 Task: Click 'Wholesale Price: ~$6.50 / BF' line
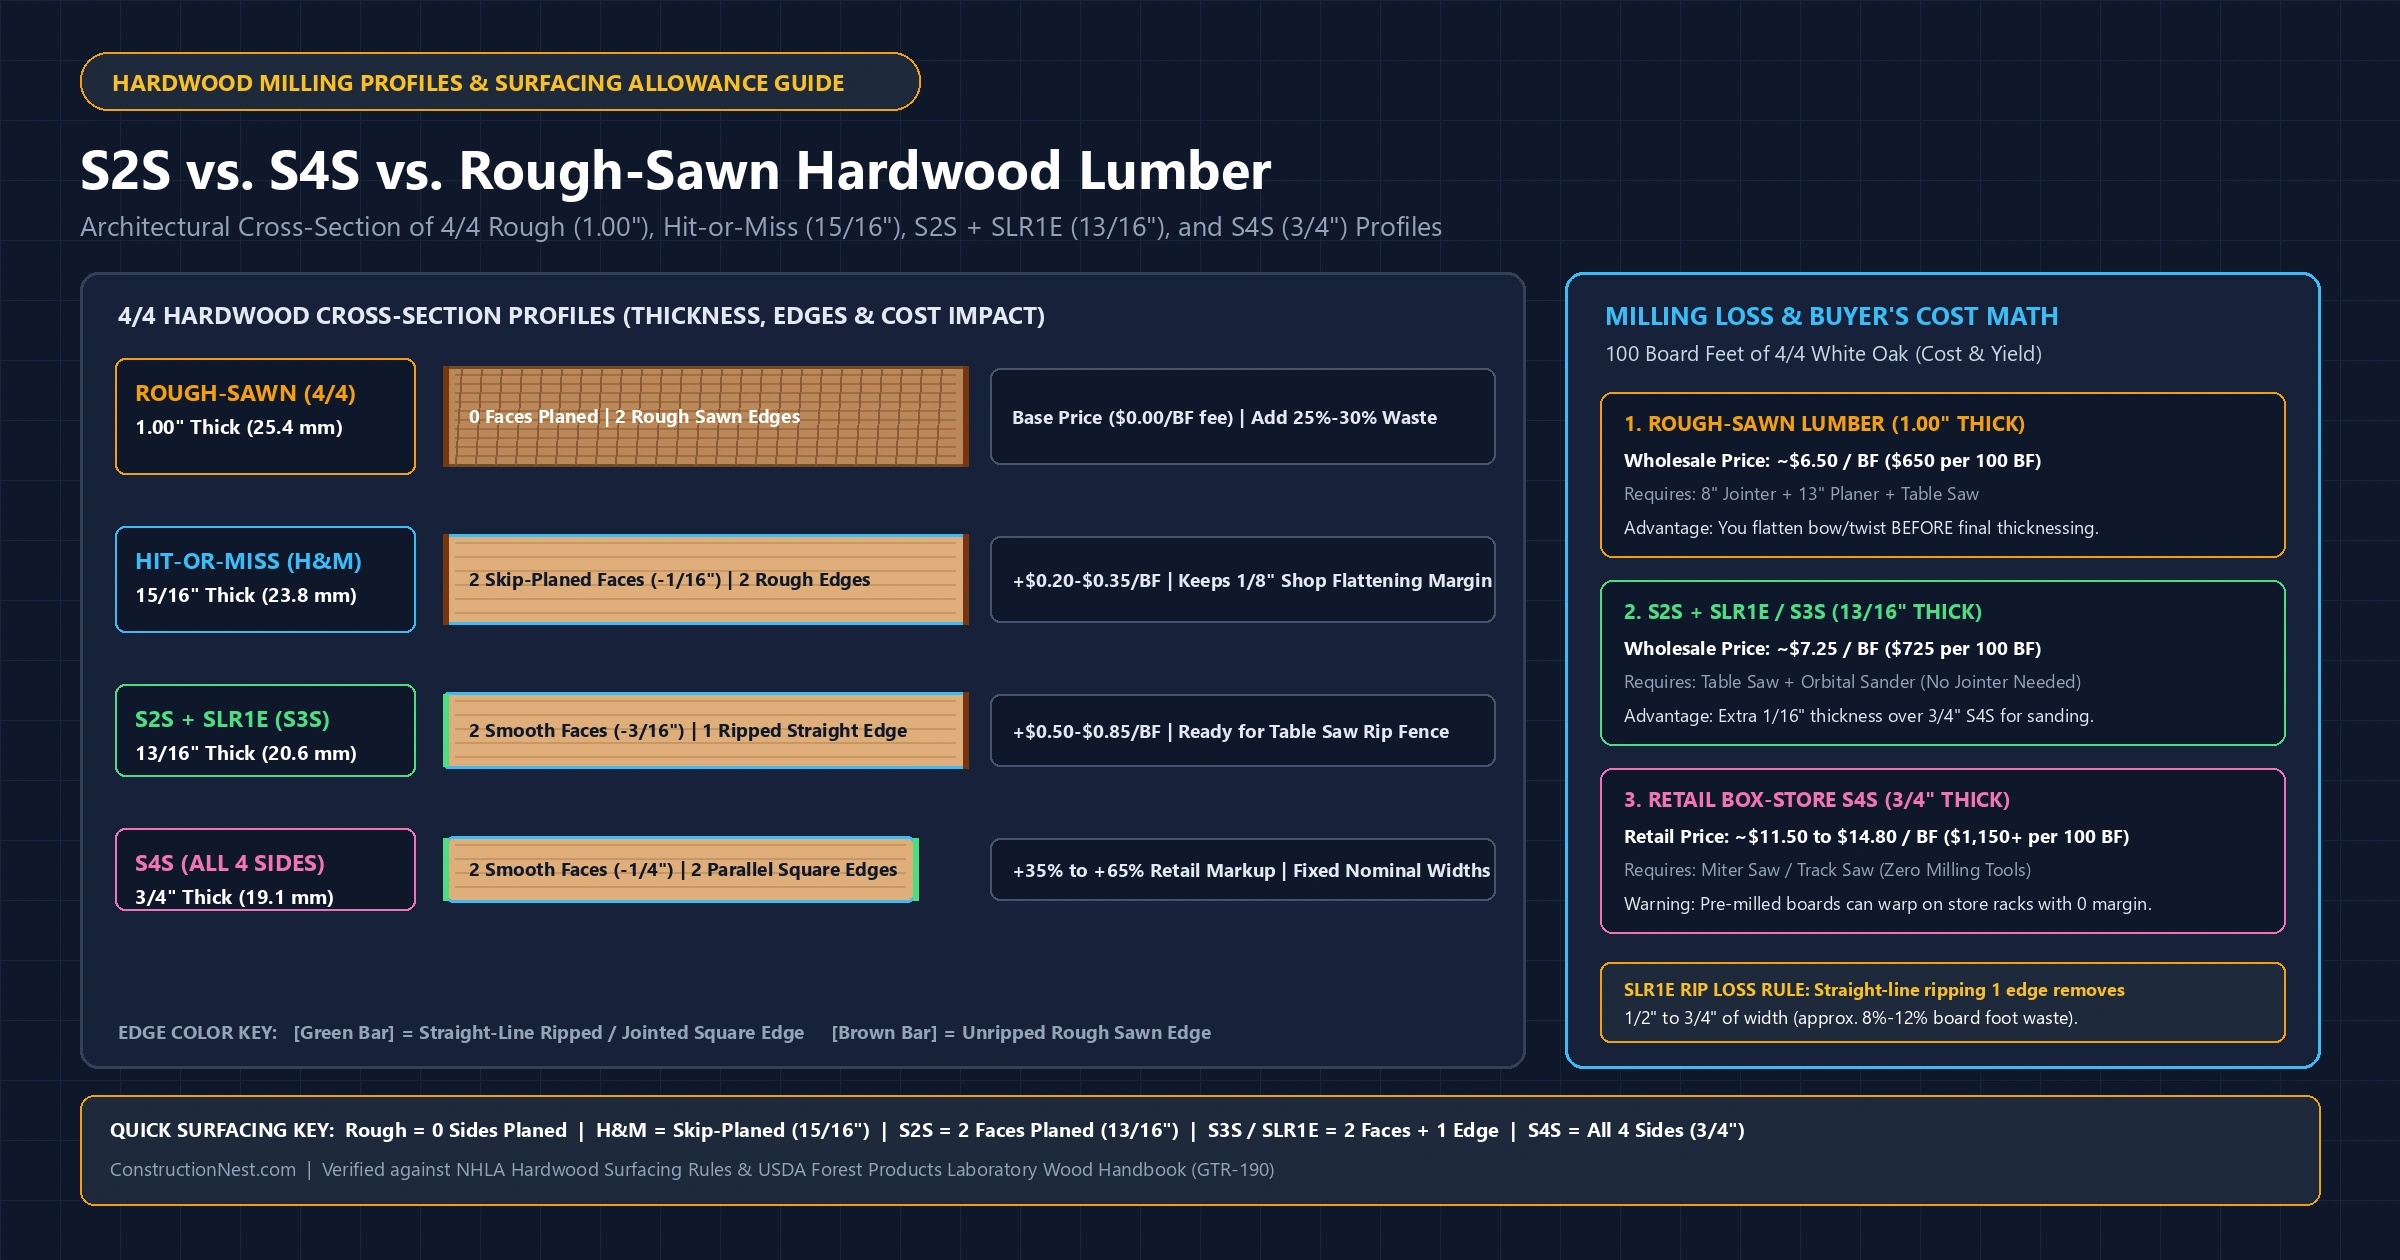(1832, 460)
